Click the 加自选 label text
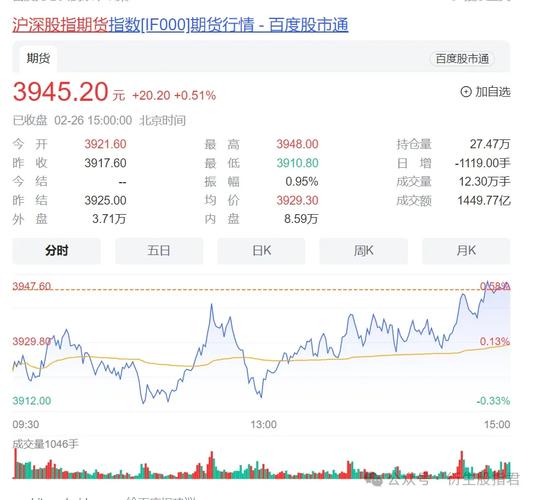This screenshot has width=537, height=500. 493,92
